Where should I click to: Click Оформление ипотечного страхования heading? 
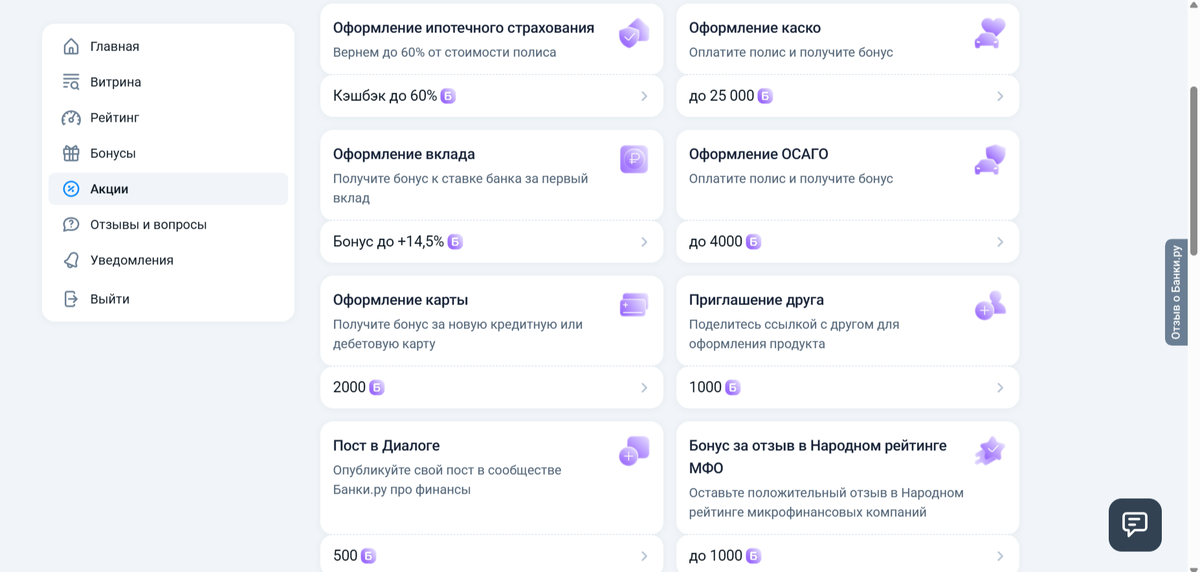pyautogui.click(x=464, y=28)
